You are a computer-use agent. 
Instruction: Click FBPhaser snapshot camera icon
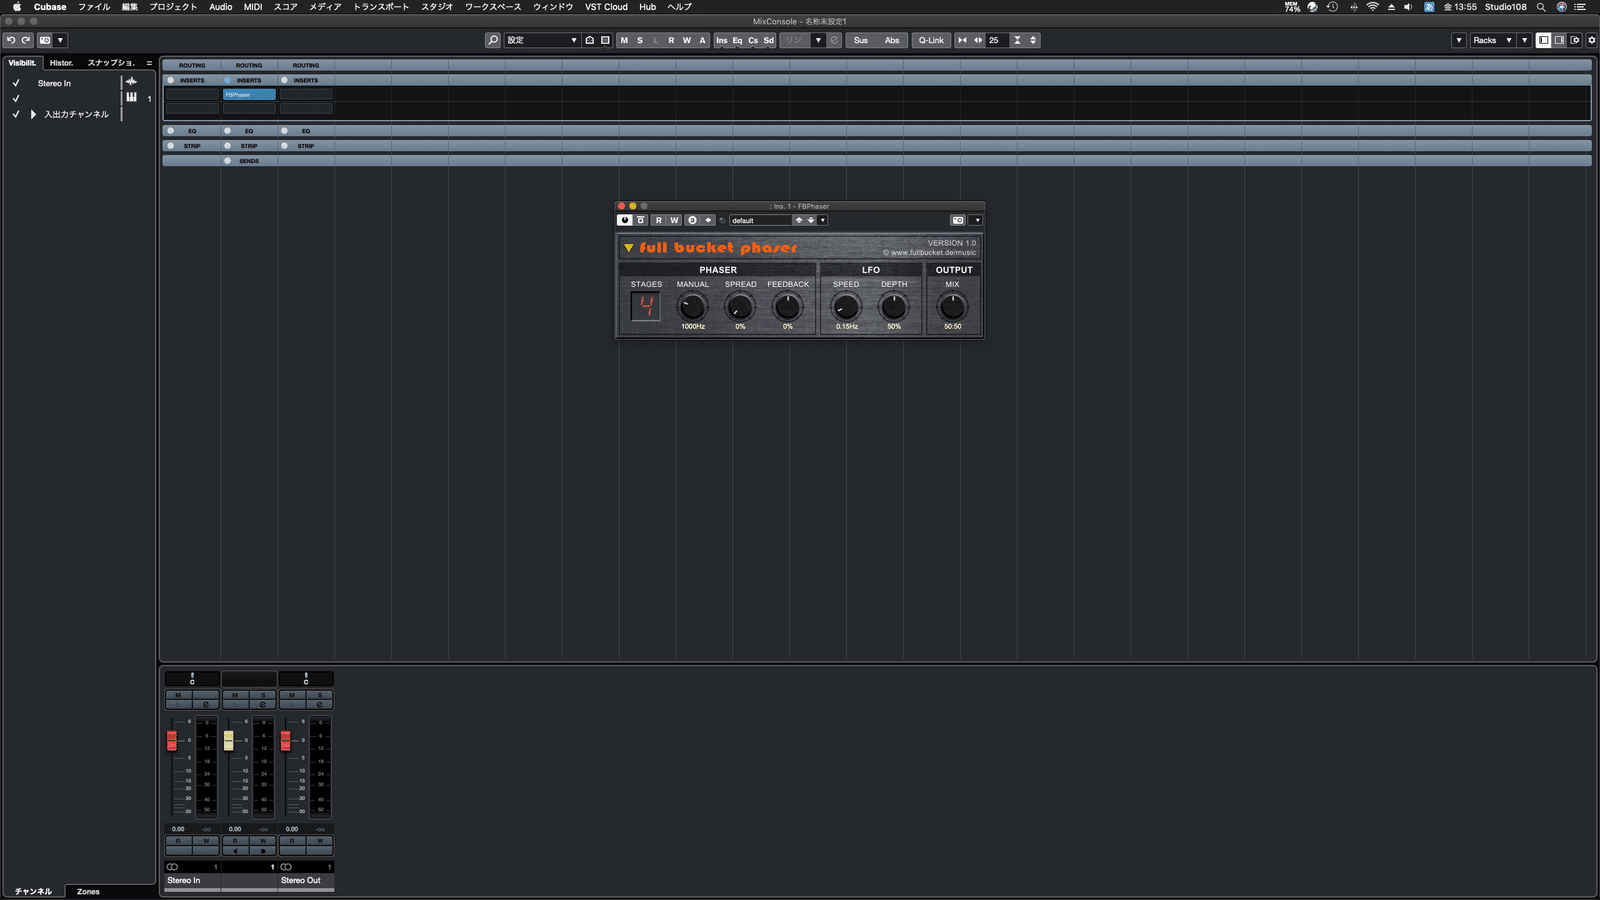click(x=958, y=220)
